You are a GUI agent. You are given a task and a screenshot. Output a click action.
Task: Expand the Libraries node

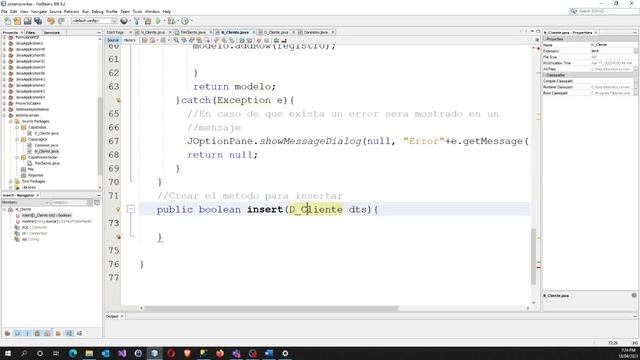[x=11, y=187]
